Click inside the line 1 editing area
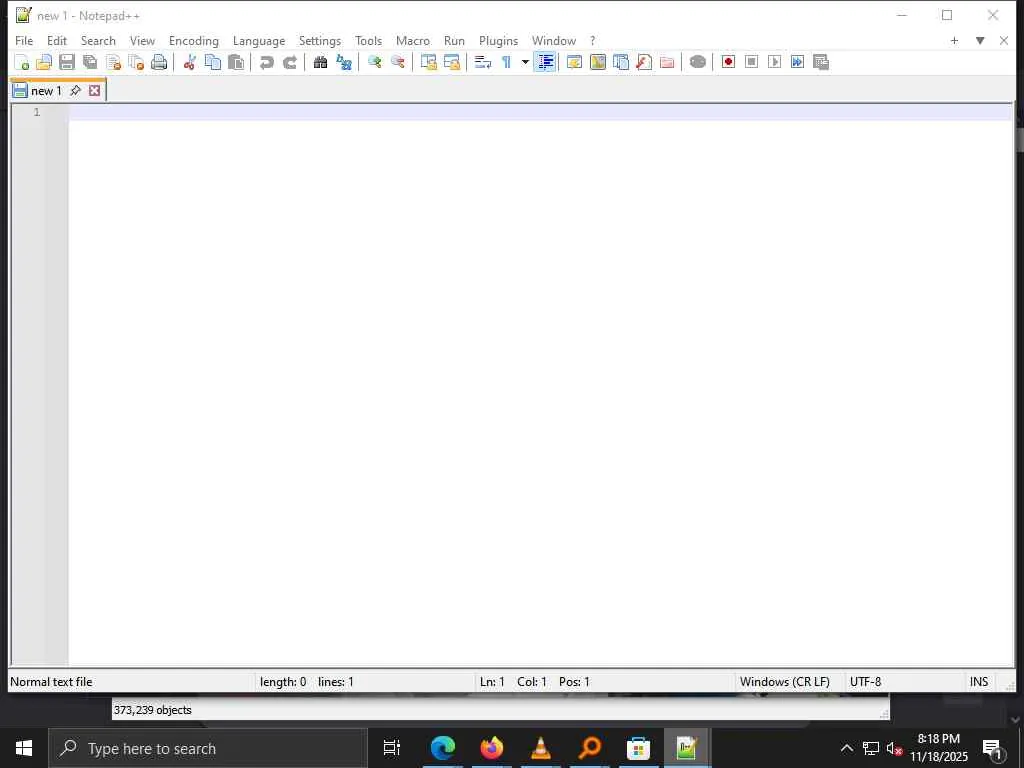Viewport: 1024px width, 768px height. point(540,112)
